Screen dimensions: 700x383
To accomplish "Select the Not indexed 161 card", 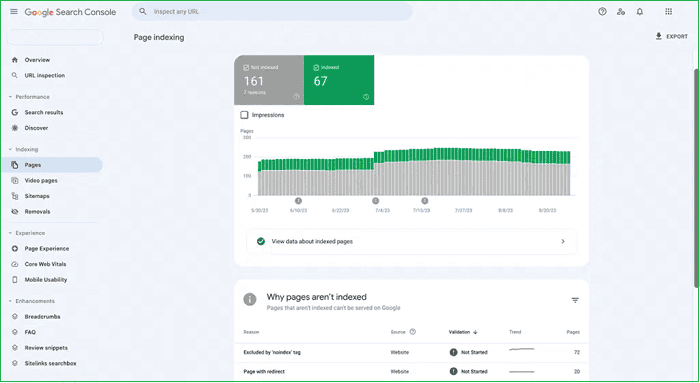I will [269, 80].
